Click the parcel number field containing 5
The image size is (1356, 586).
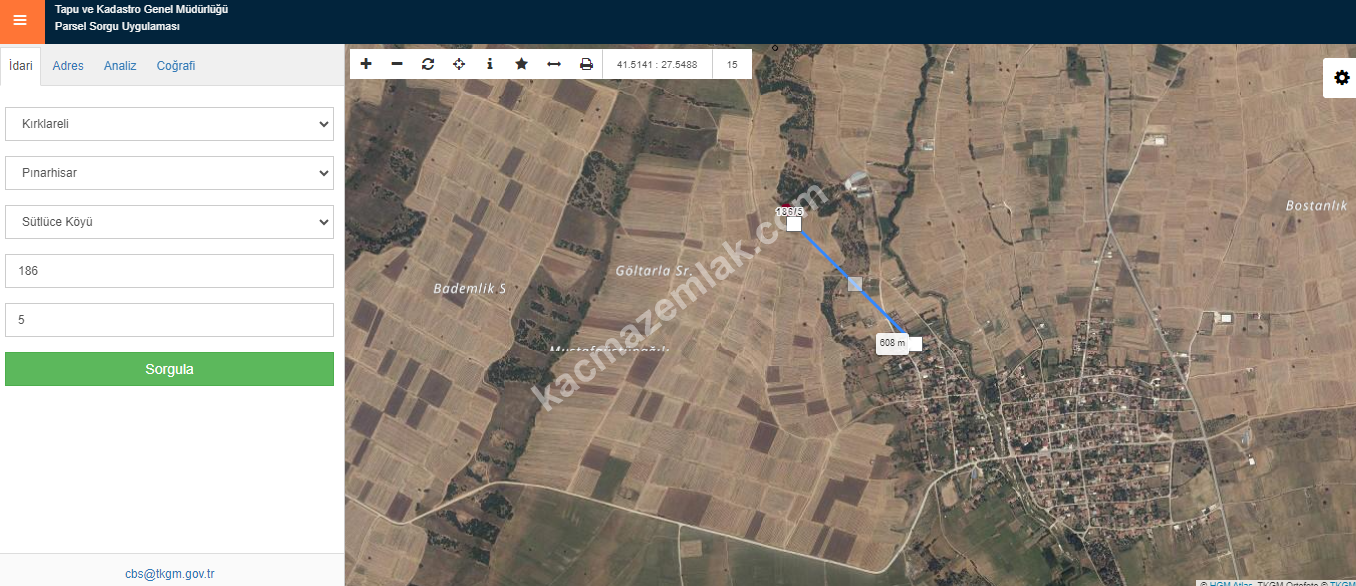169,320
